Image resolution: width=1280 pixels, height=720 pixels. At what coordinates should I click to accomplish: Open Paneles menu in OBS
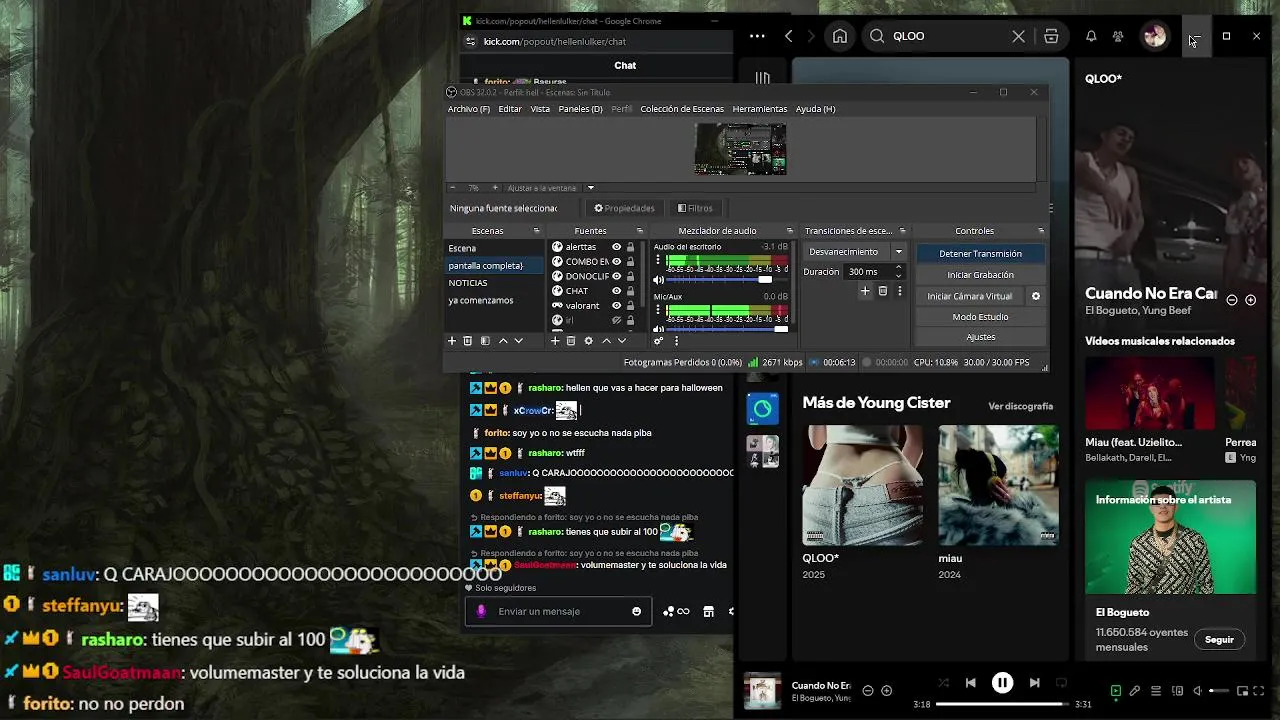[580, 109]
